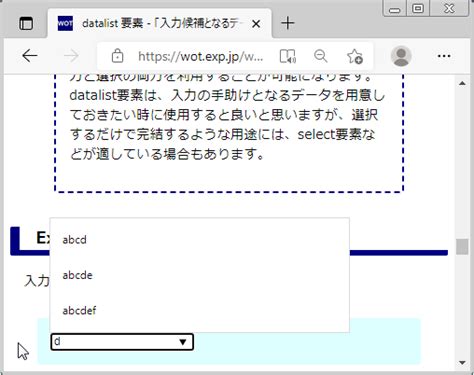Image resolution: width=474 pixels, height=375 pixels.
Task: Go back to the previous page
Action: (30, 56)
